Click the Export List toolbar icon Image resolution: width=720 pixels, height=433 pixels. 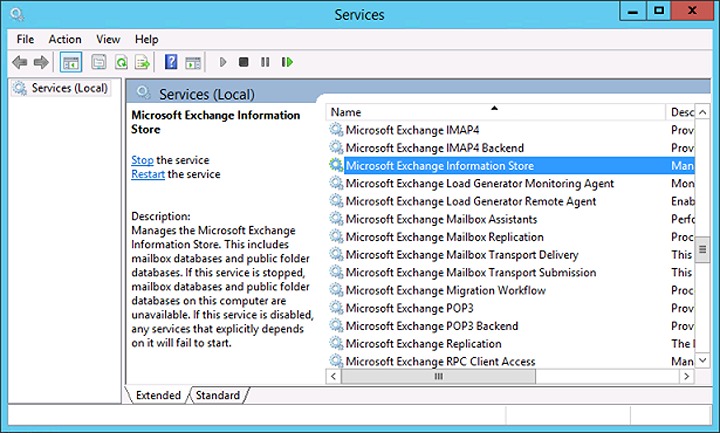[143, 62]
